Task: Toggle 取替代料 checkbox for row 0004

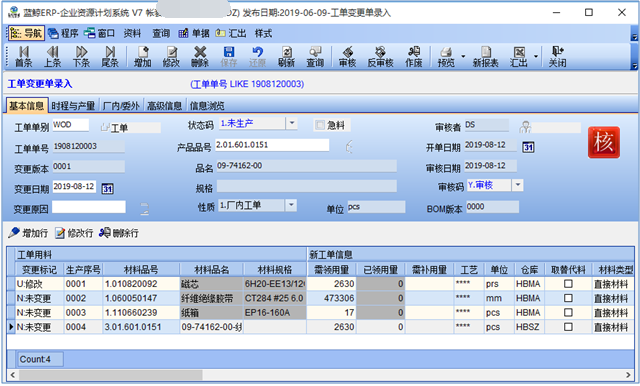Action: 568,327
